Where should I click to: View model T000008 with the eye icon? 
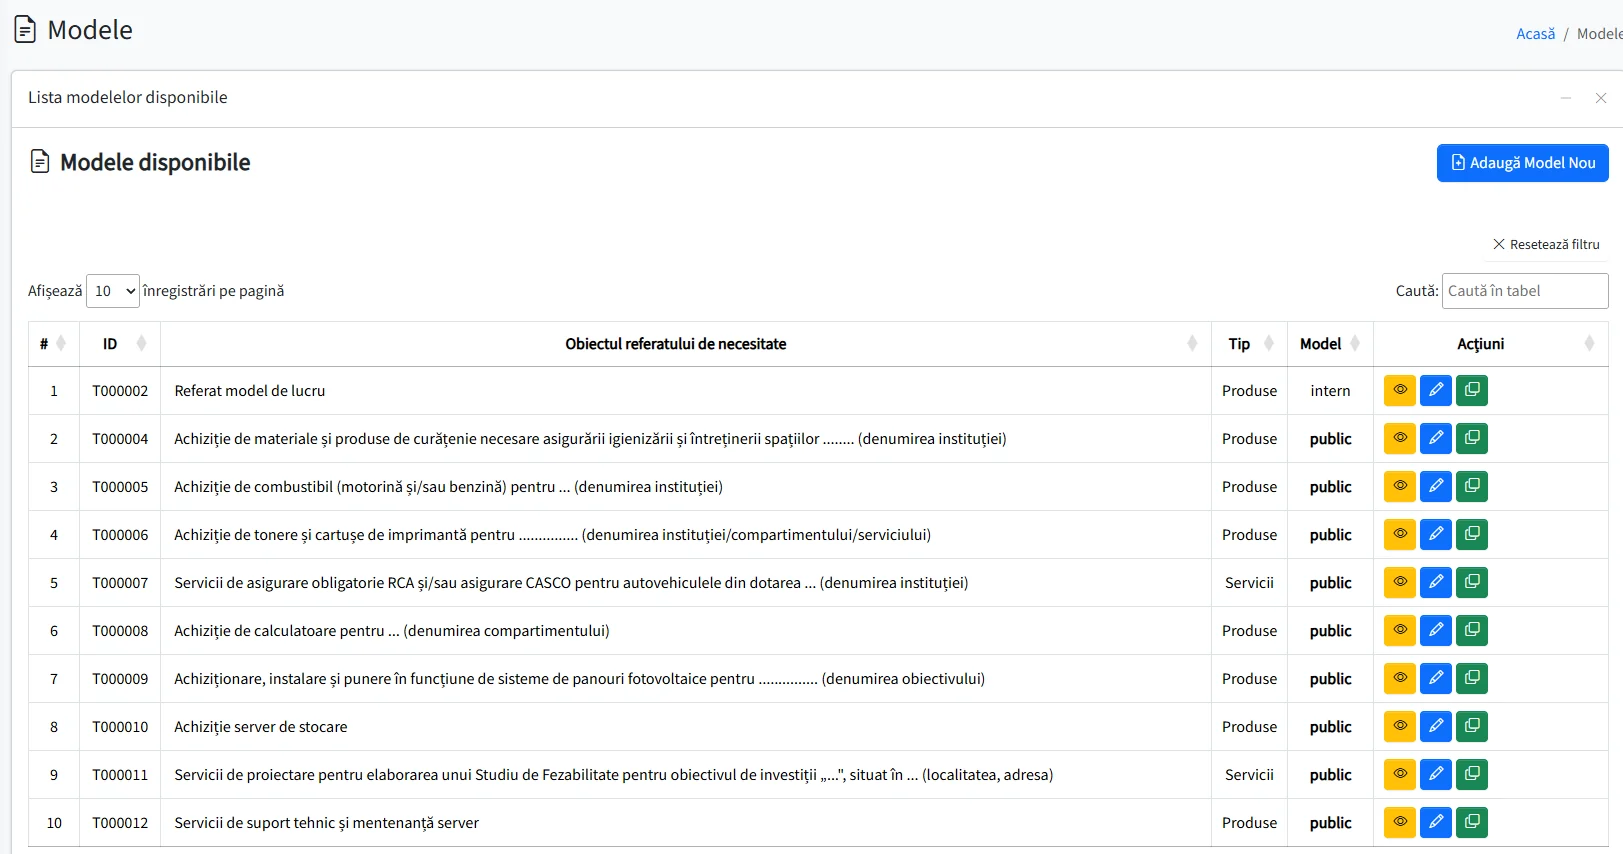1400,630
